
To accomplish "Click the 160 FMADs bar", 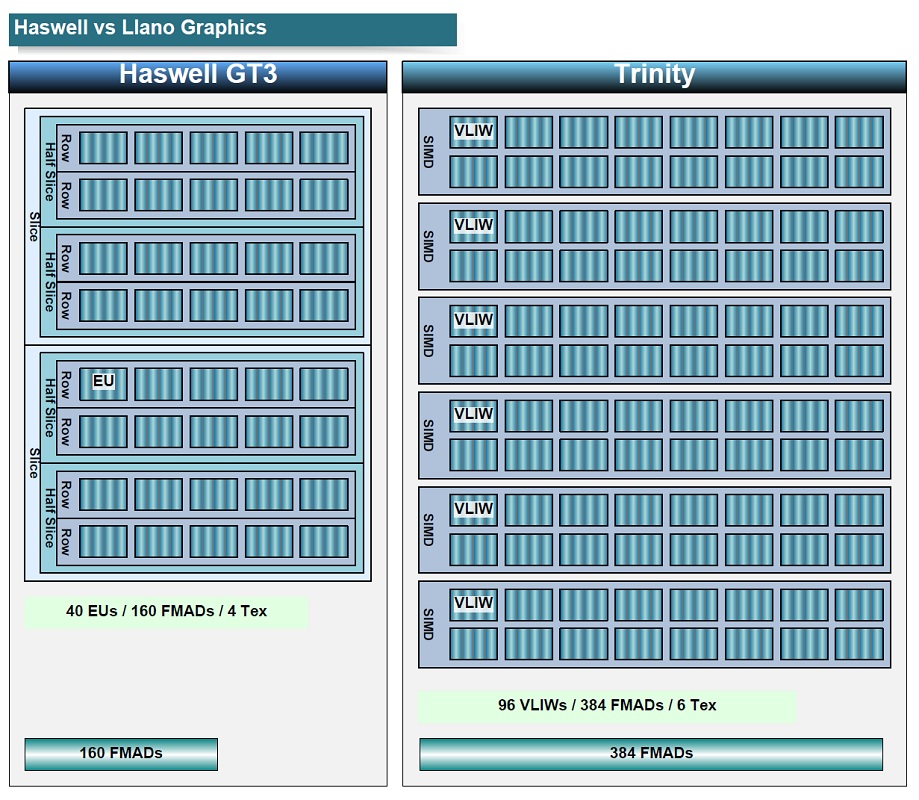I will (121, 753).
